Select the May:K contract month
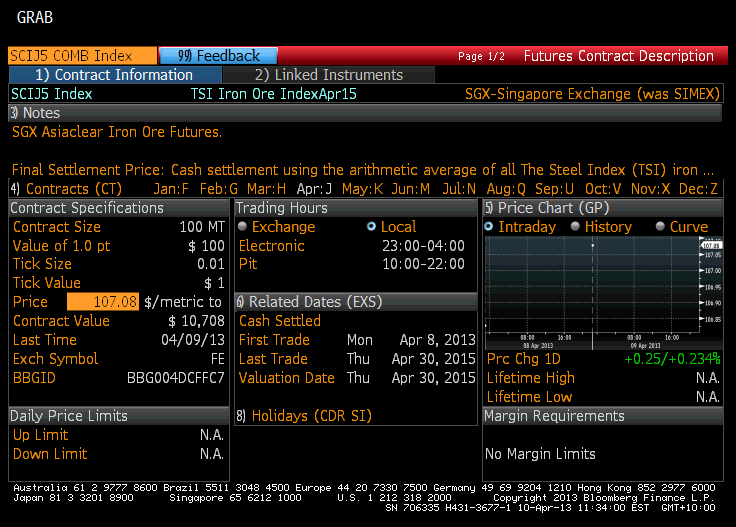 [362, 189]
